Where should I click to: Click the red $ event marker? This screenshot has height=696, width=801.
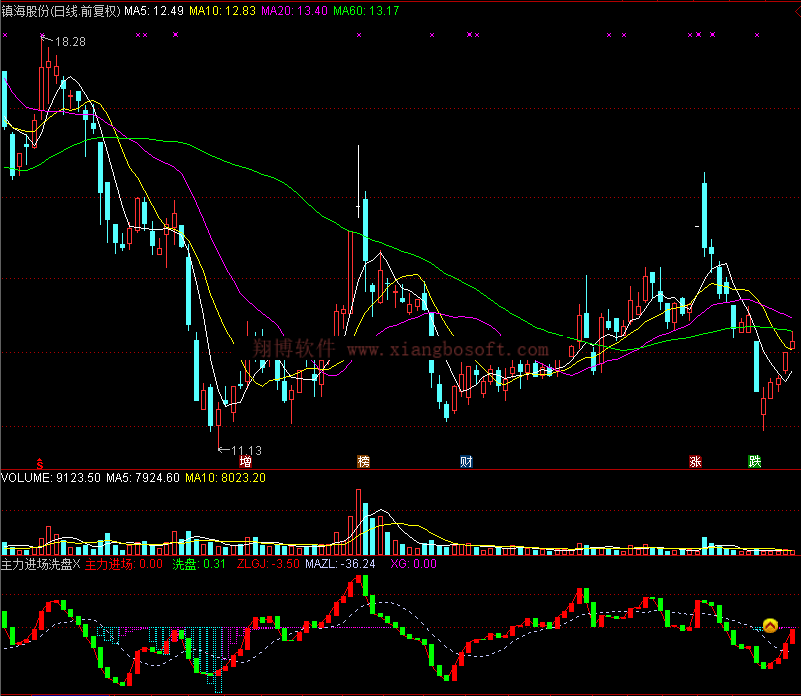tap(40, 463)
